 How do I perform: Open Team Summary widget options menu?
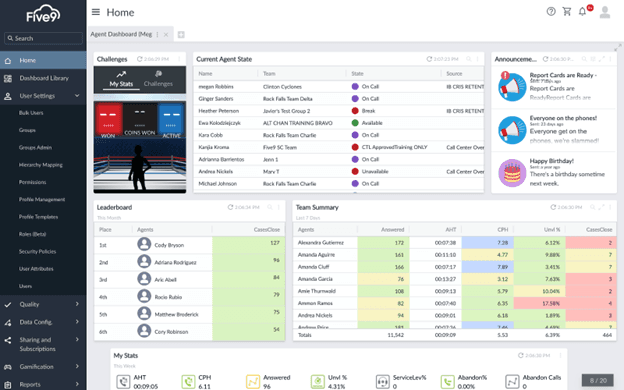click(610, 207)
